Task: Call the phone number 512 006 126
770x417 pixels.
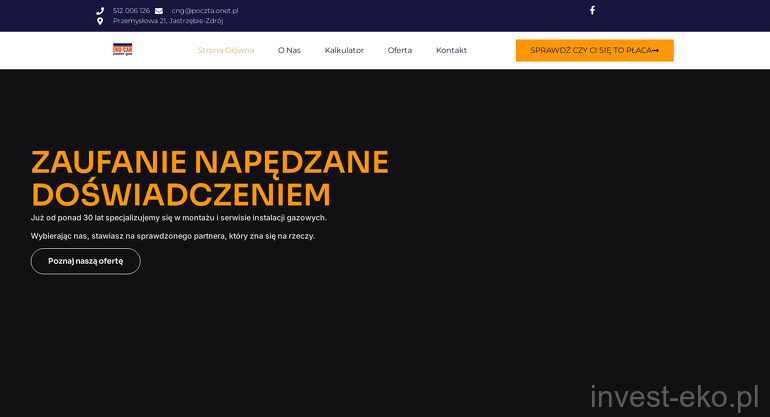Action: pos(131,11)
